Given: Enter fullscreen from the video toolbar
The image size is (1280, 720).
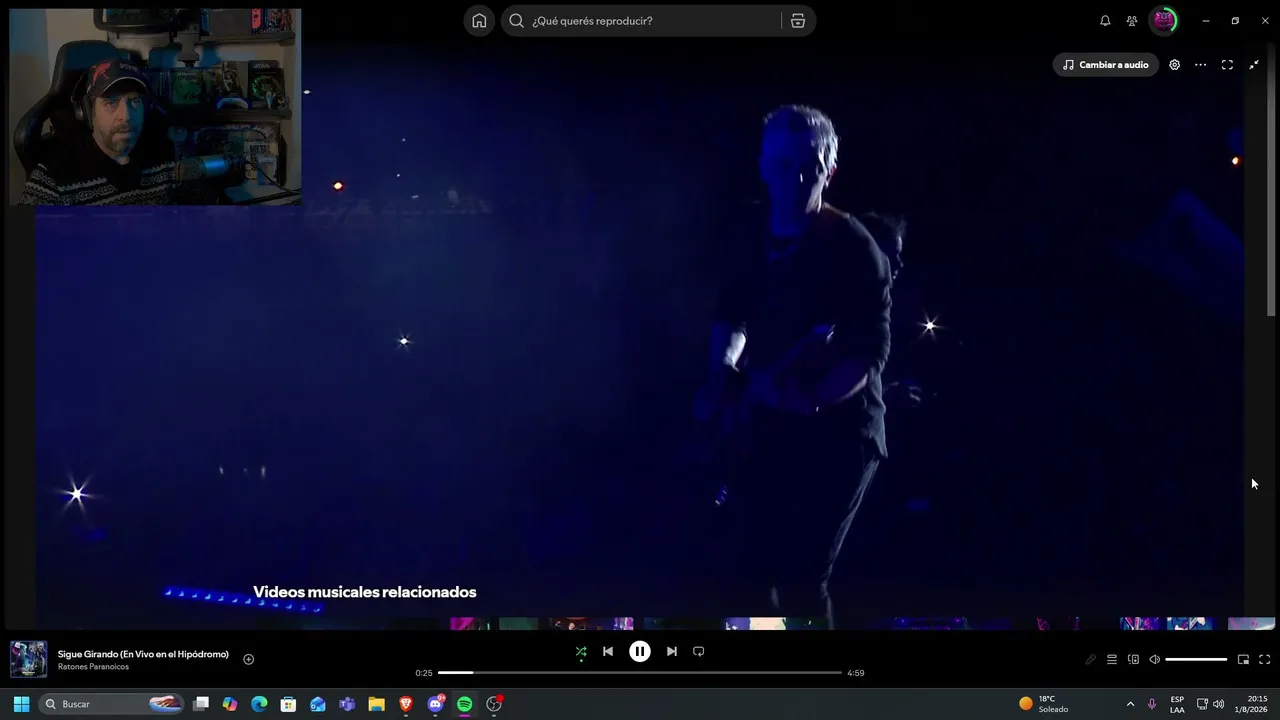Looking at the screenshot, I should pos(1227,65).
